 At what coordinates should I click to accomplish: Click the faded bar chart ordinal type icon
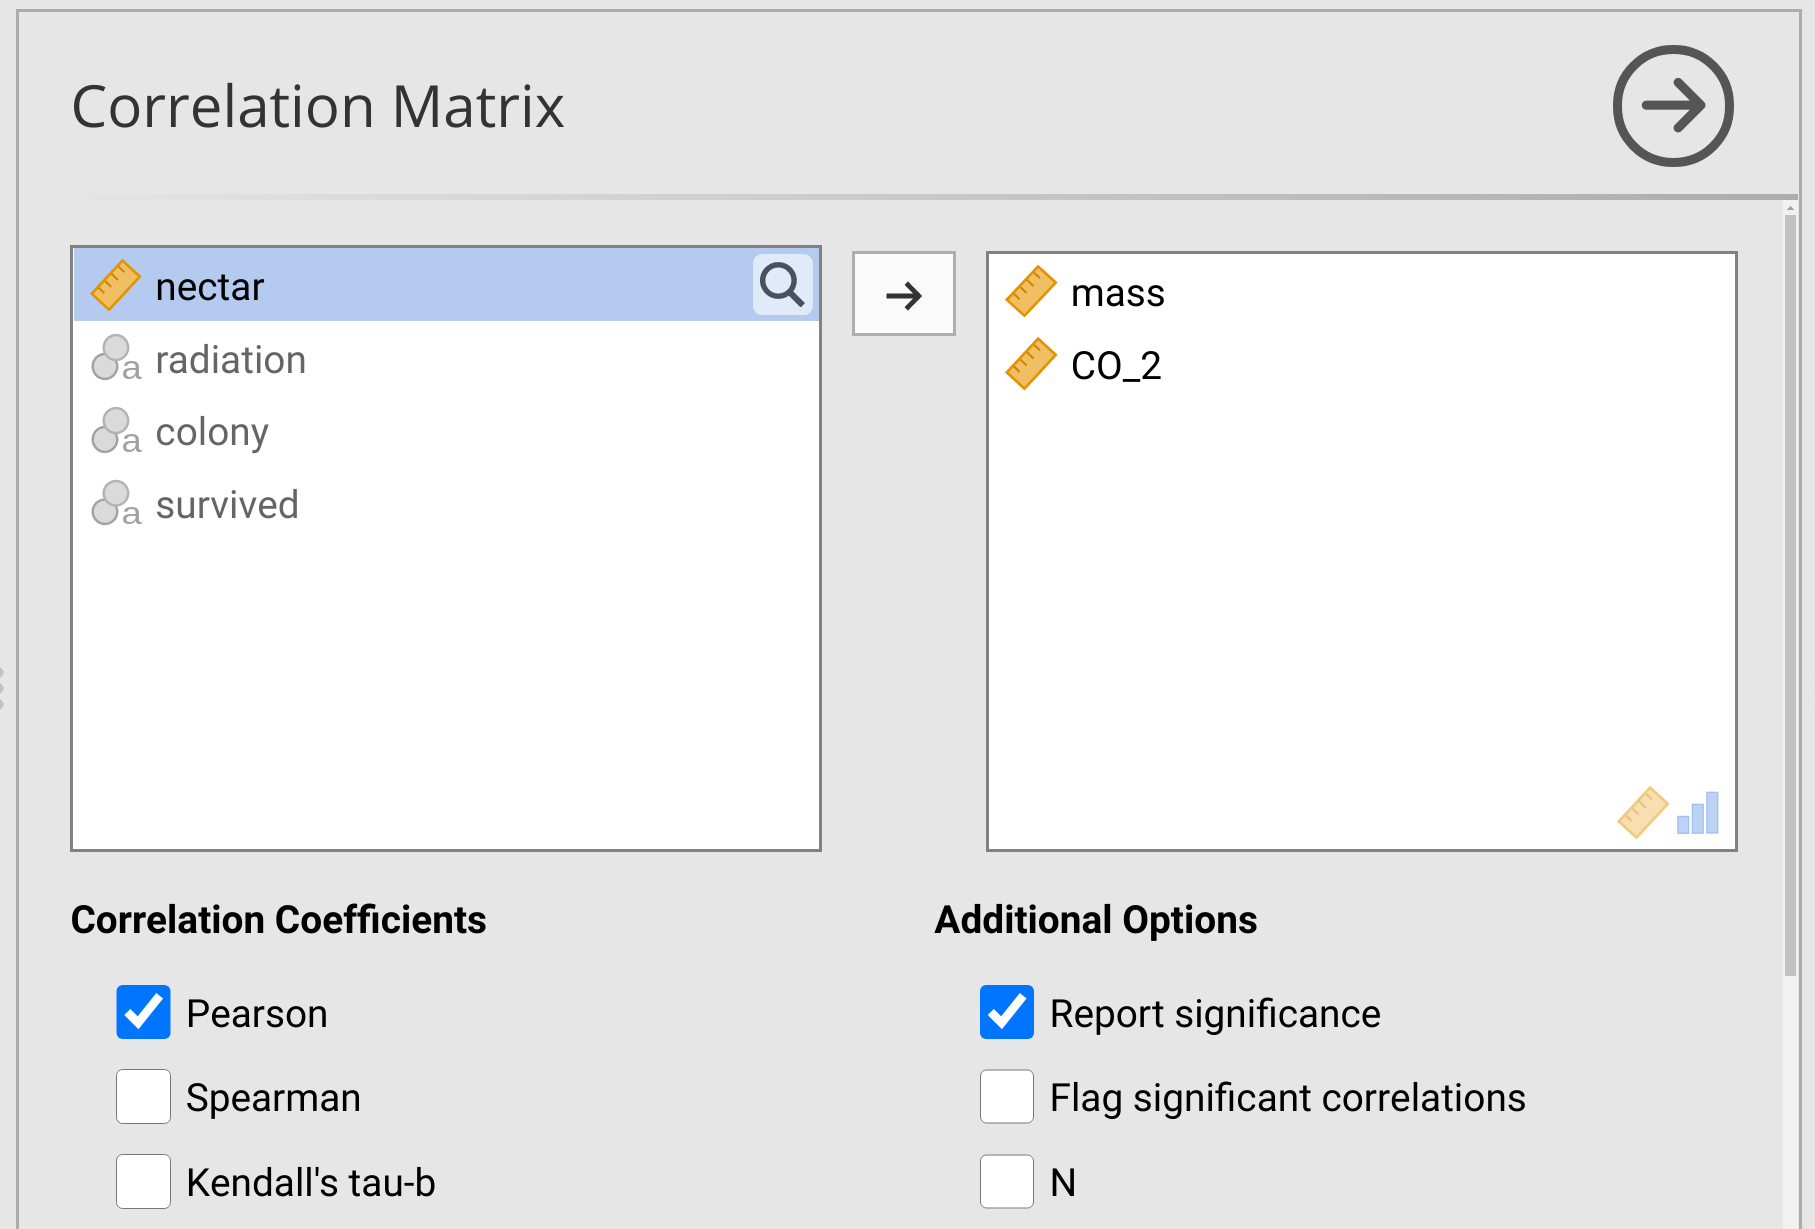[x=1698, y=813]
